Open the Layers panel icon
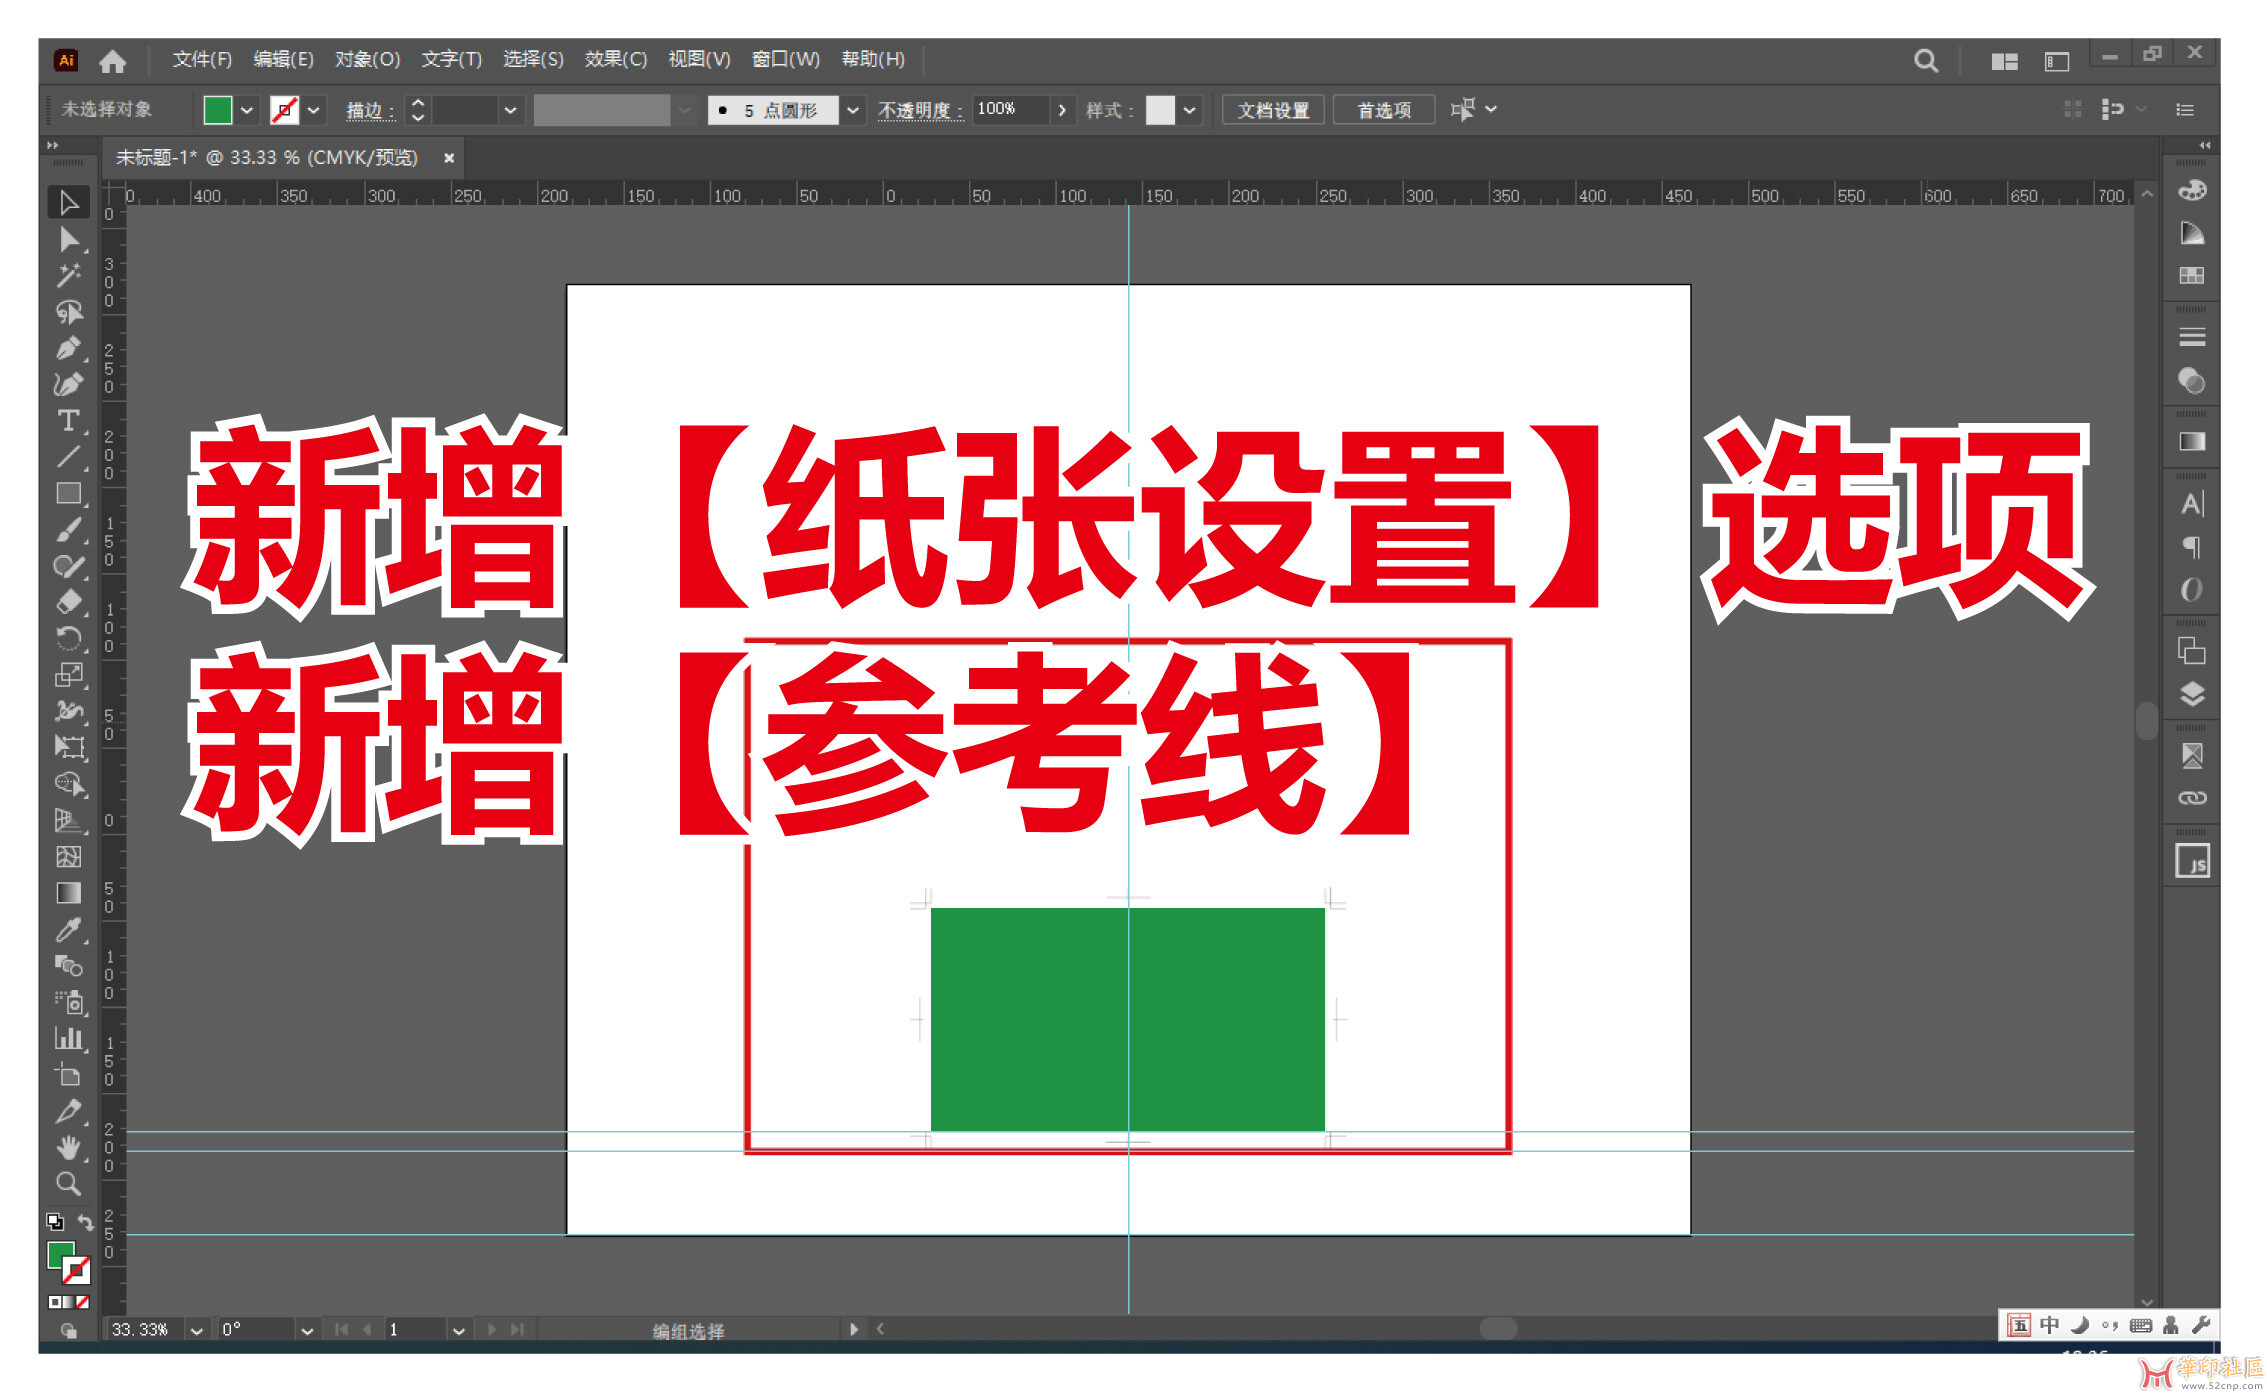Viewport: 2267px width, 1393px height. pyautogui.click(x=2191, y=694)
